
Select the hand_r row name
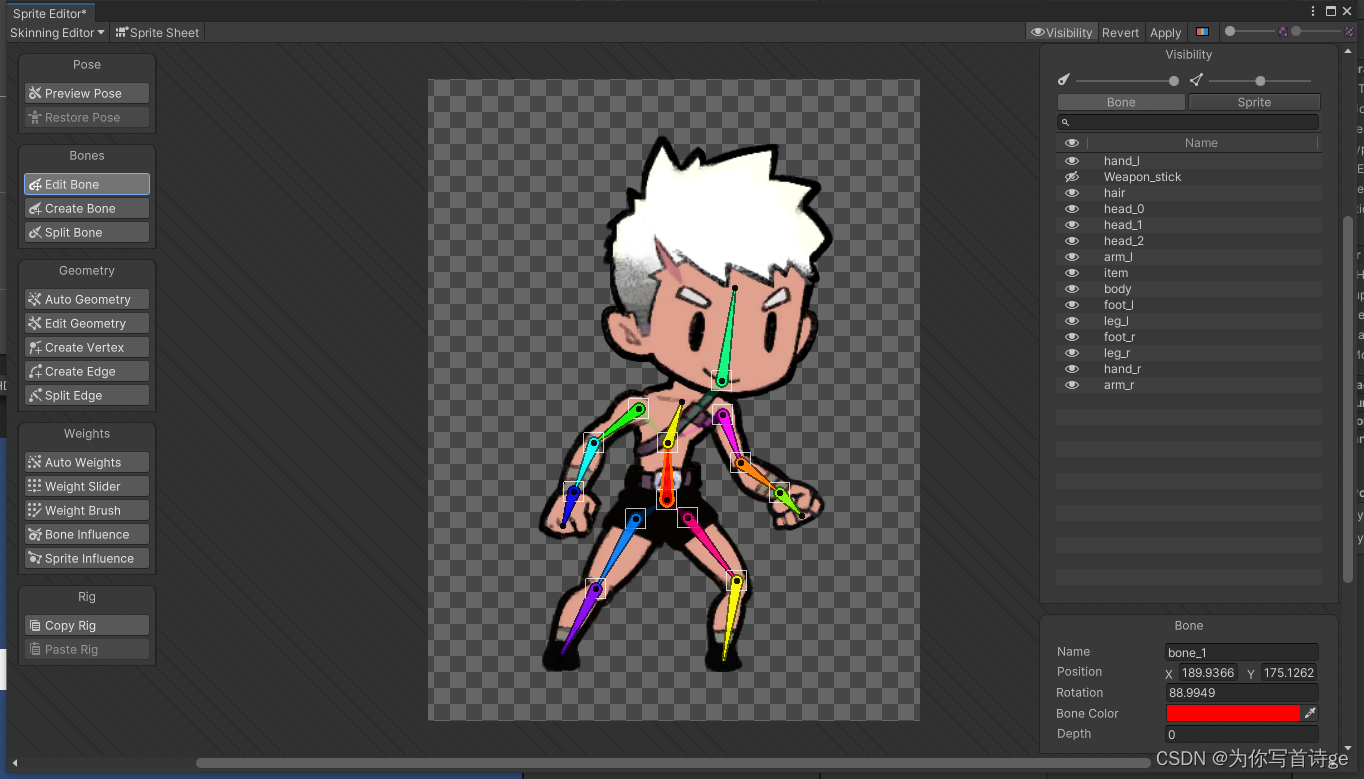[x=1122, y=369]
